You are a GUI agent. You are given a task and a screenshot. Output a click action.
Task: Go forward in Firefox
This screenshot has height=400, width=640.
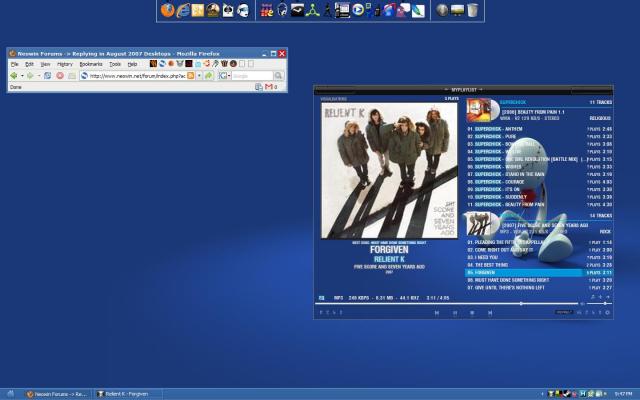30,76
